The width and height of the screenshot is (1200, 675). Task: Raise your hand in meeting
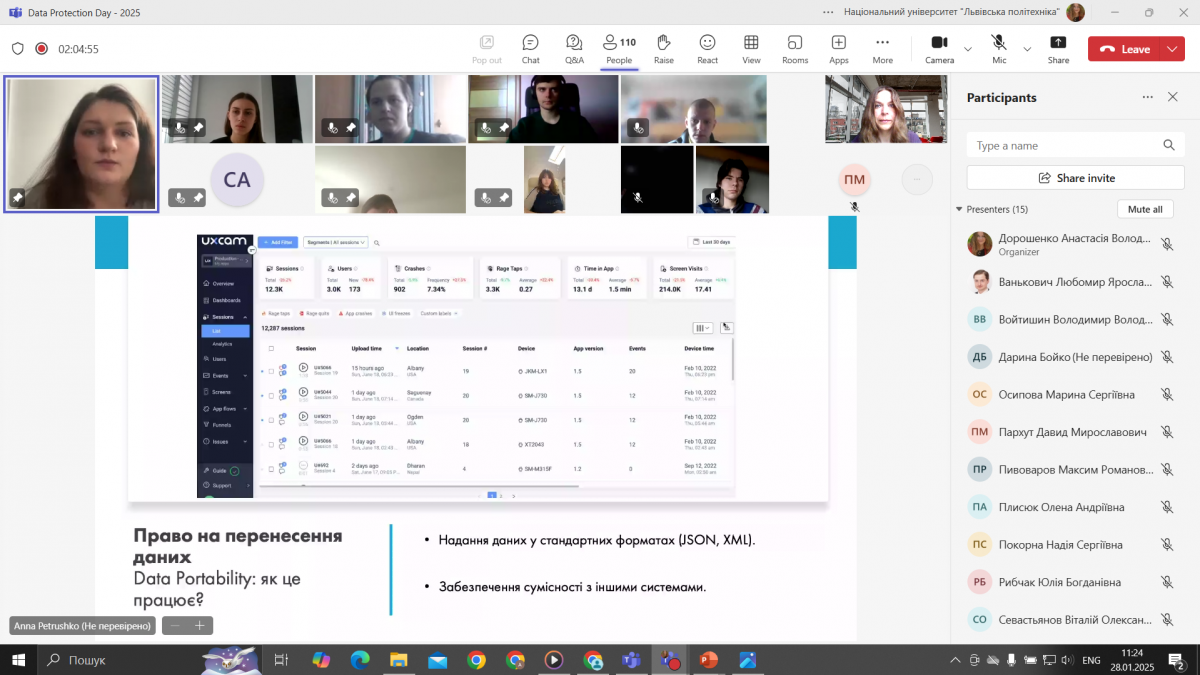663,48
